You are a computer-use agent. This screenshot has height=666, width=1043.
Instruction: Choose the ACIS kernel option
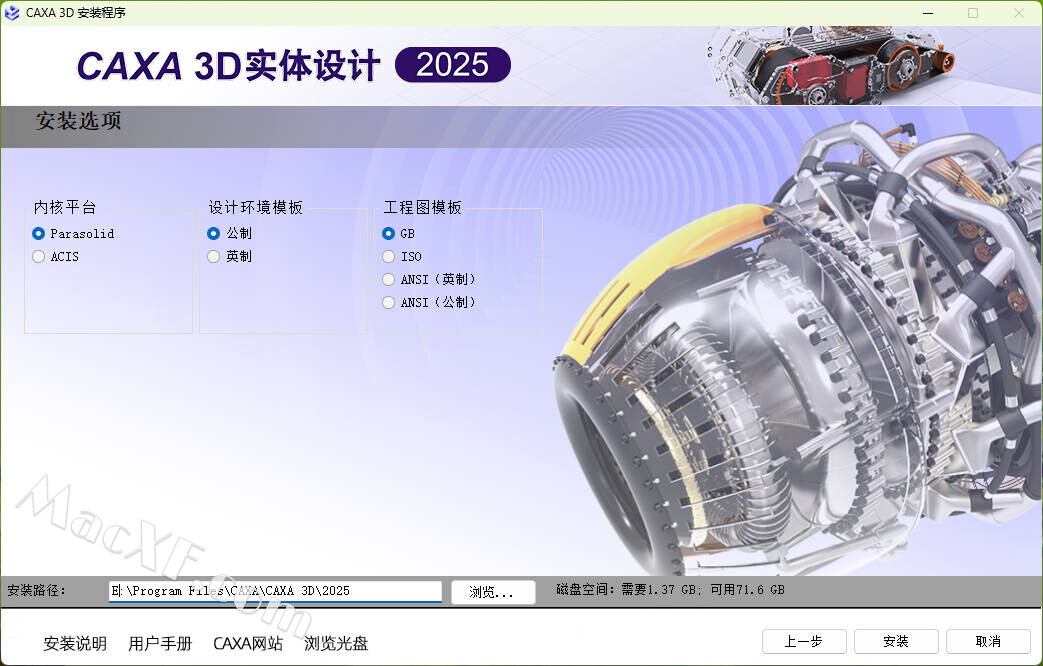(39, 256)
